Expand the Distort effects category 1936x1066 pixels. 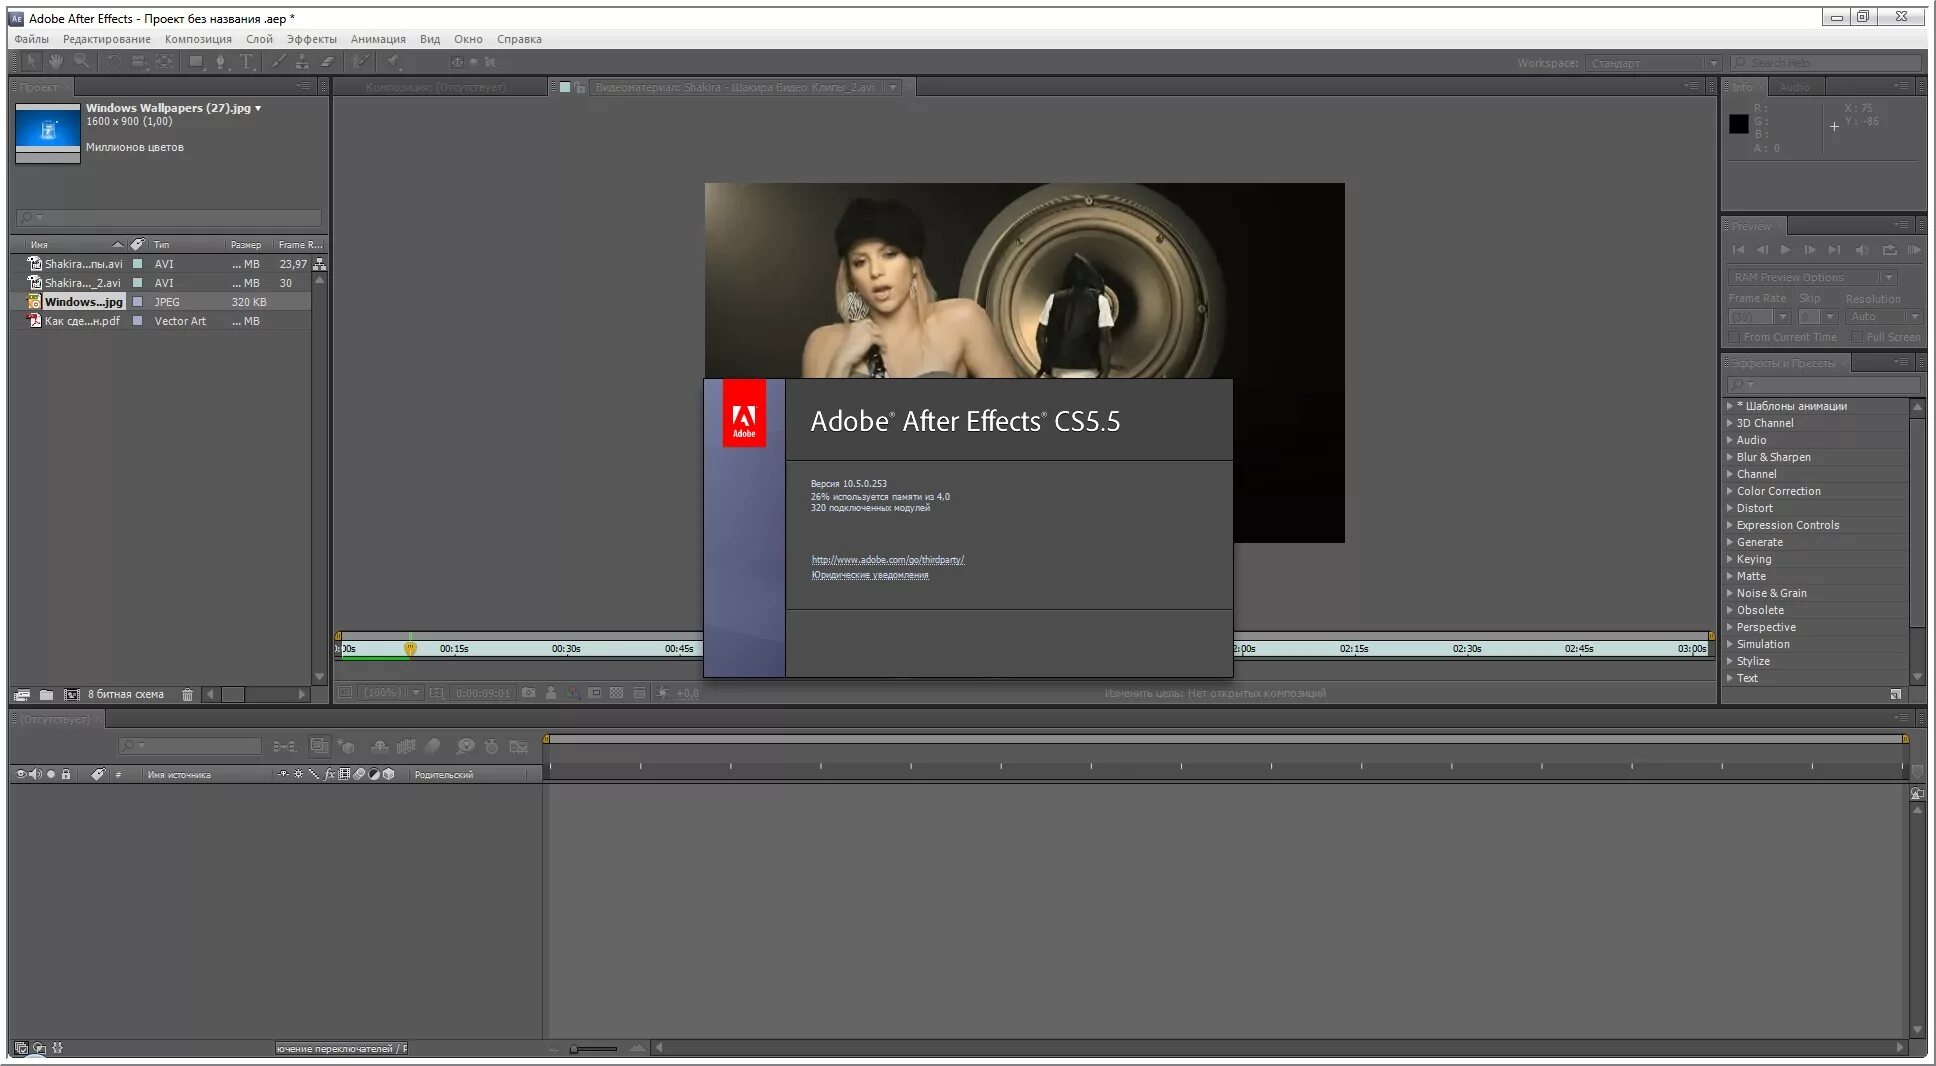[x=1729, y=508]
